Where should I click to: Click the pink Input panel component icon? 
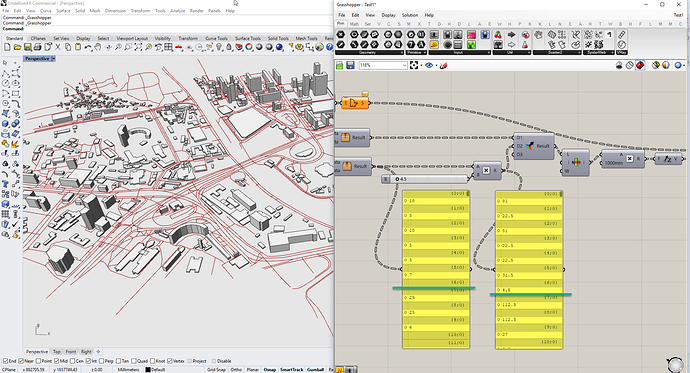[471, 35]
